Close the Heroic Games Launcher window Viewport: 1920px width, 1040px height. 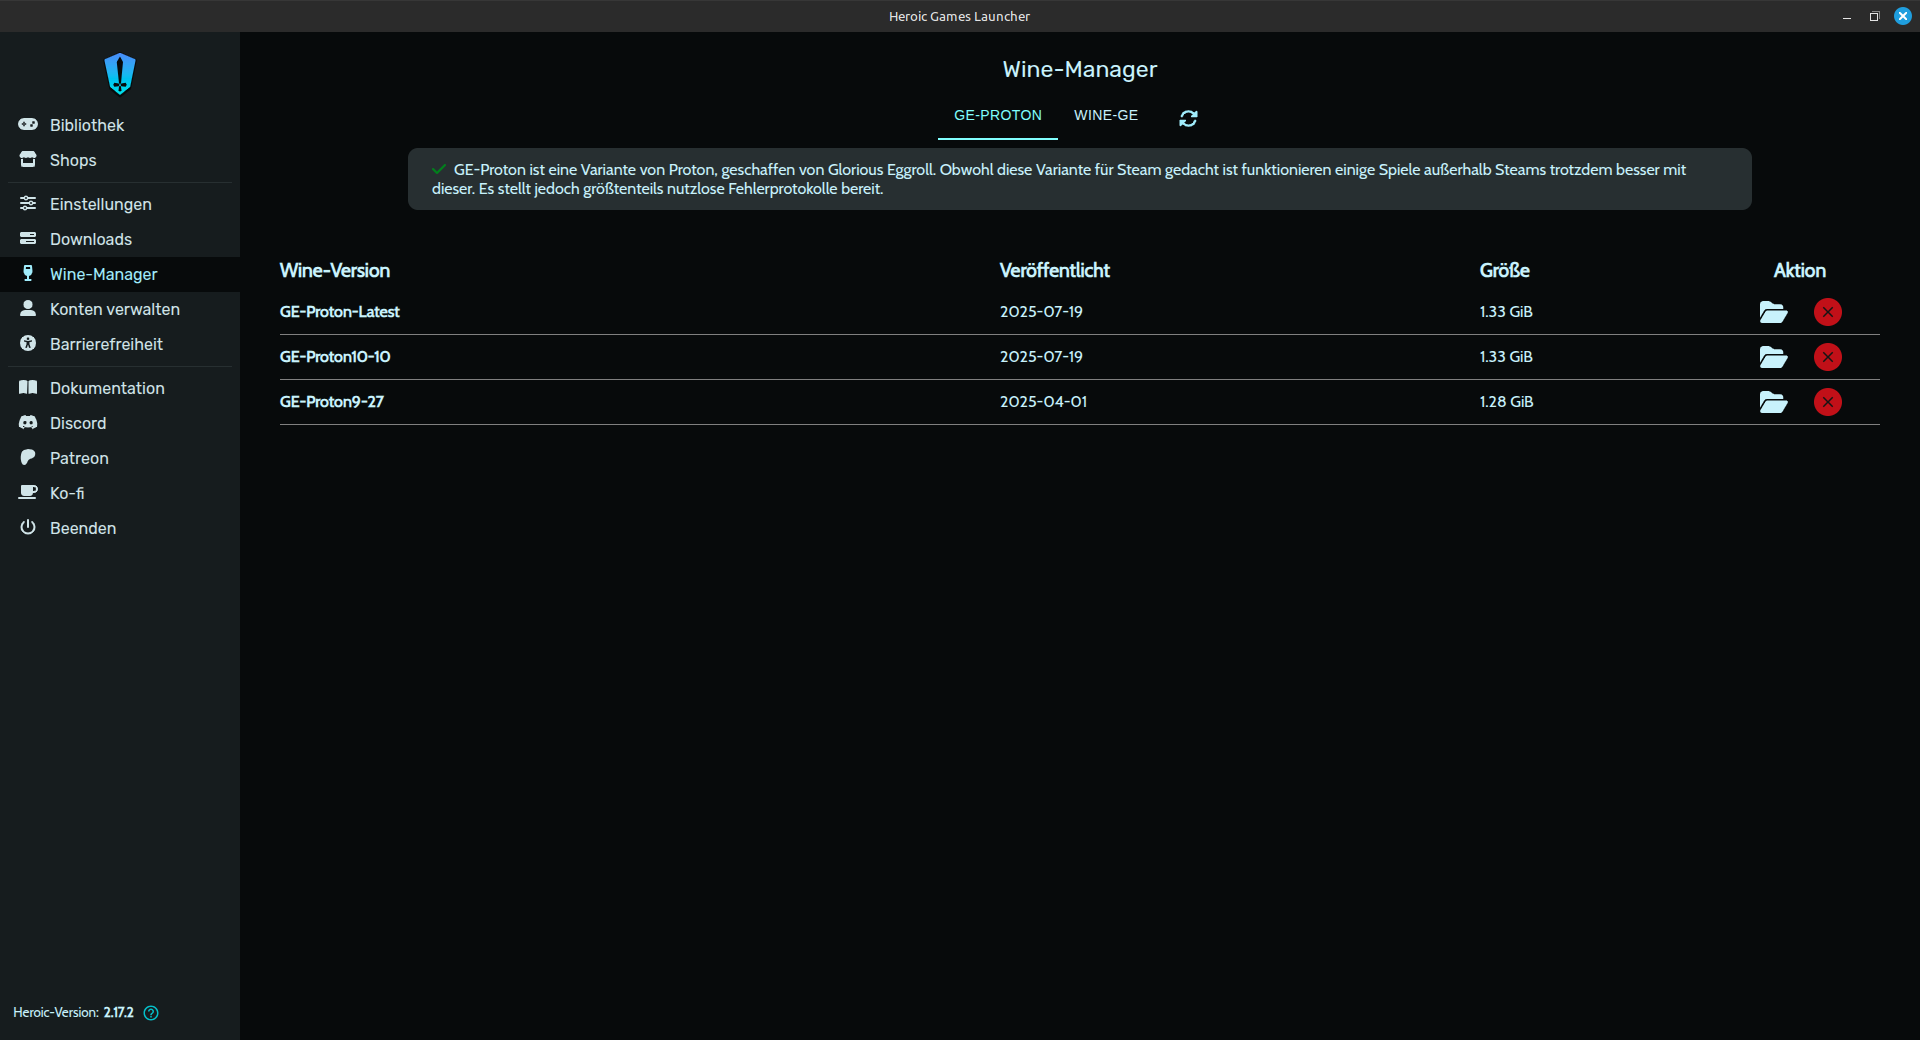tap(1902, 16)
